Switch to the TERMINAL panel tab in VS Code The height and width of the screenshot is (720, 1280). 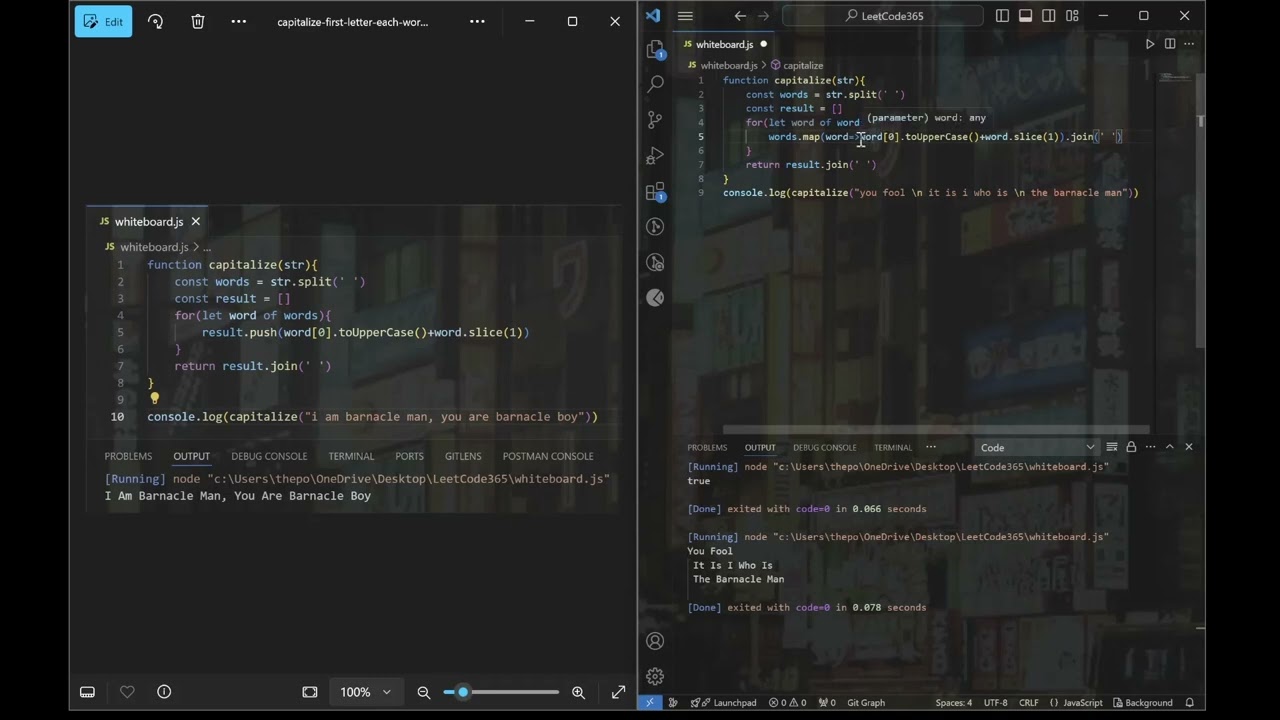[x=893, y=447]
